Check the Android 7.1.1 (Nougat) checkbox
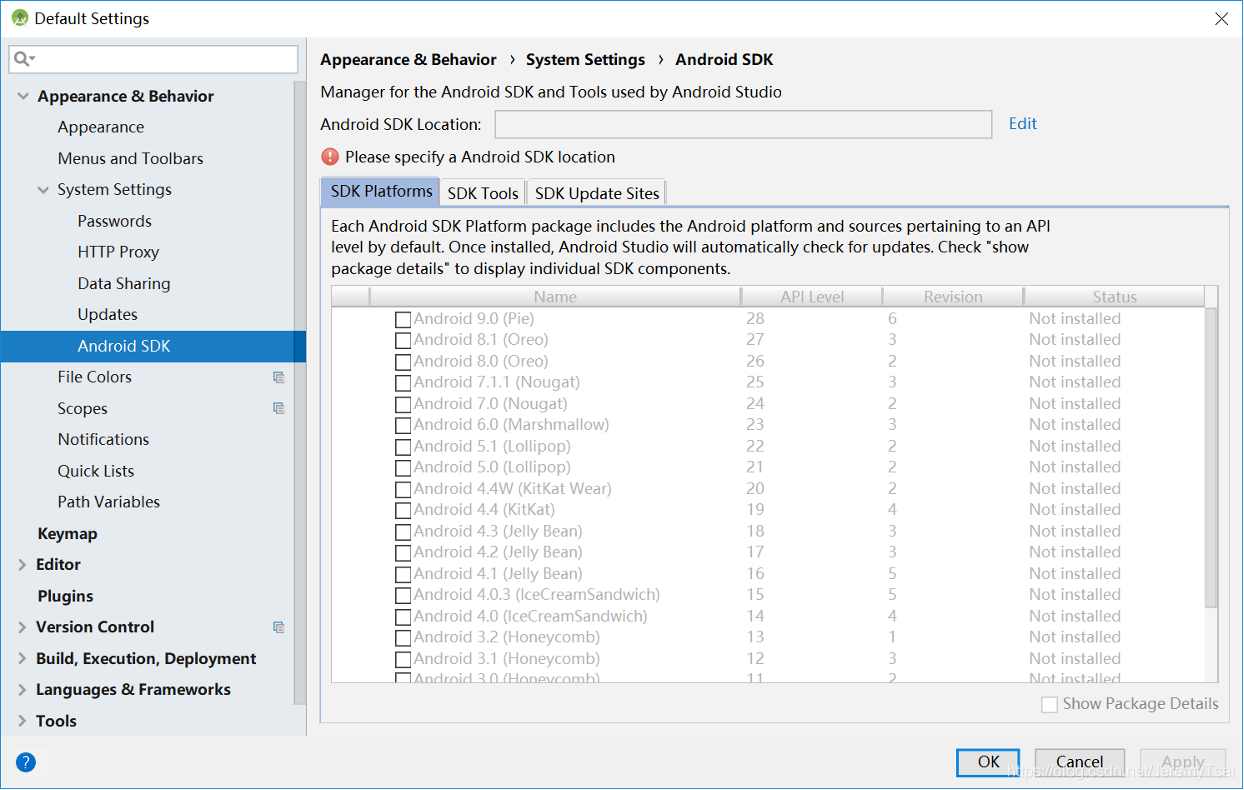 403,383
